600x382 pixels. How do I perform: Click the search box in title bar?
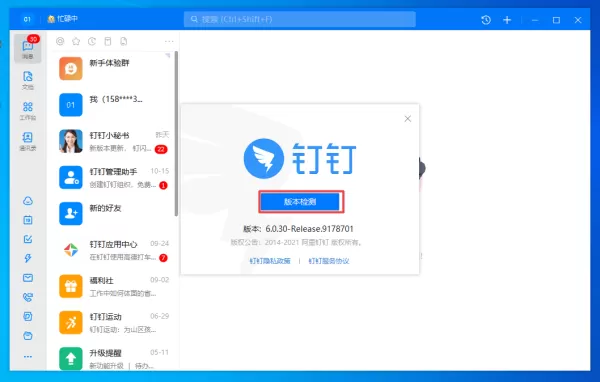(300, 19)
